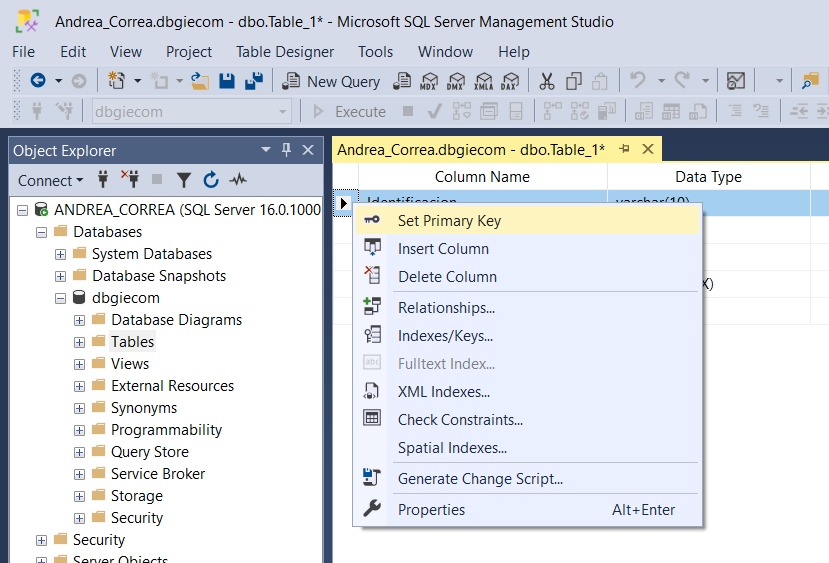The image size is (829, 563).
Task: Click the MDX query icon
Action: [x=429, y=81]
